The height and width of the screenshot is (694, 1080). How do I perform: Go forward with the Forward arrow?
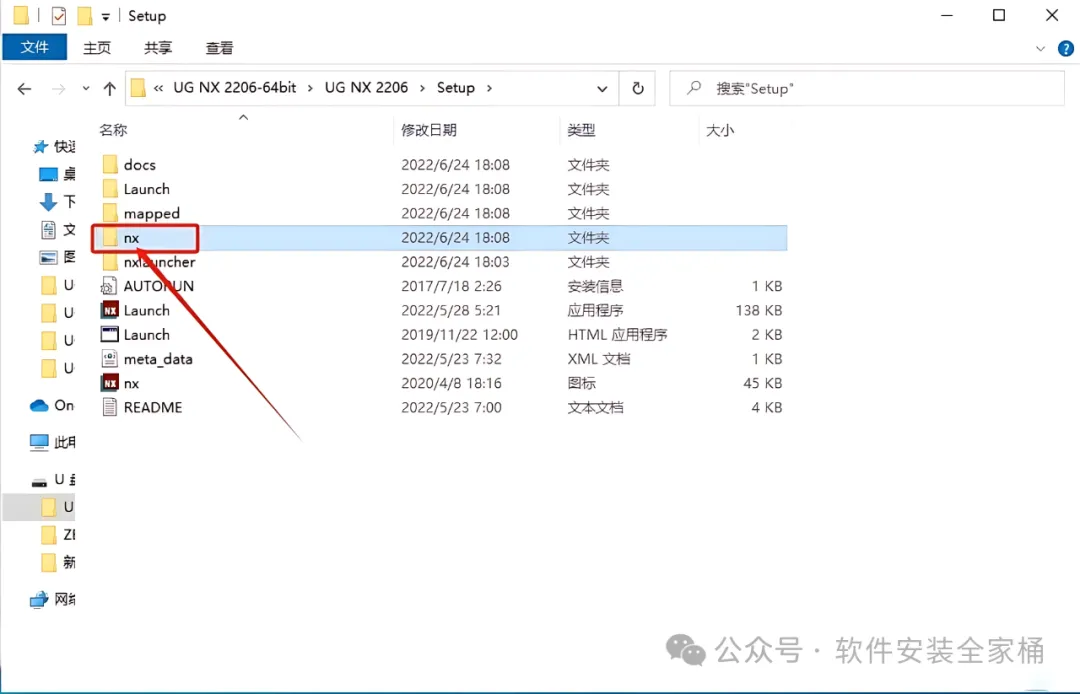(59, 88)
